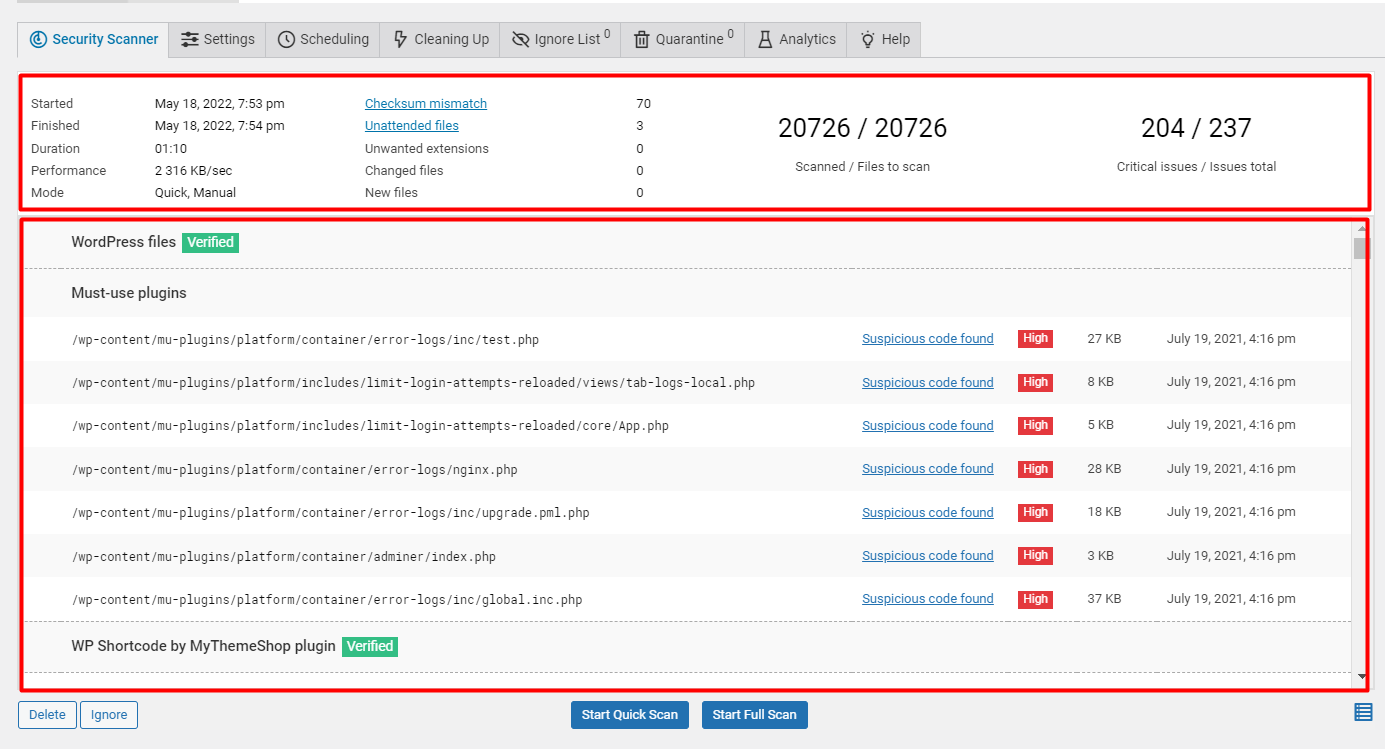Click the Analytics flask icon
The image size is (1385, 749).
[x=766, y=39]
